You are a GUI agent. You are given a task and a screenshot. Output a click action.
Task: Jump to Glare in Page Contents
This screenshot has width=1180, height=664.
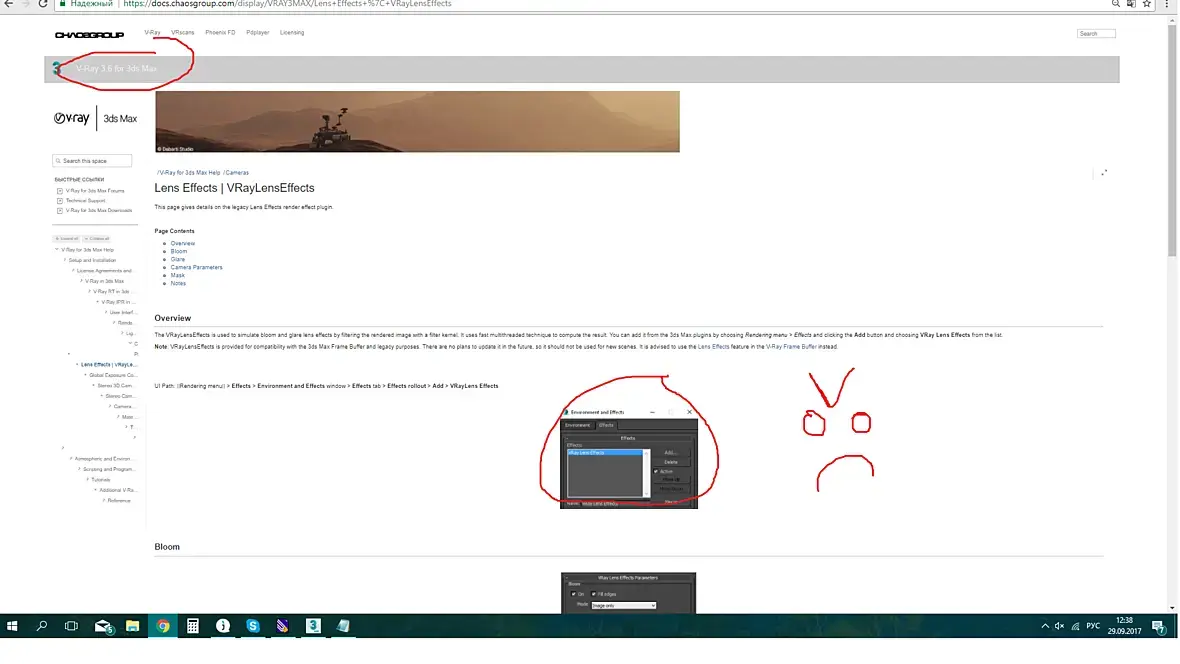(x=178, y=259)
